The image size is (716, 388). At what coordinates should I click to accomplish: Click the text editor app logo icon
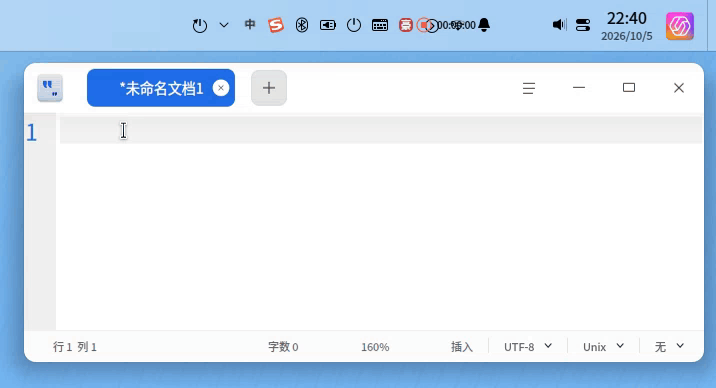(50, 88)
